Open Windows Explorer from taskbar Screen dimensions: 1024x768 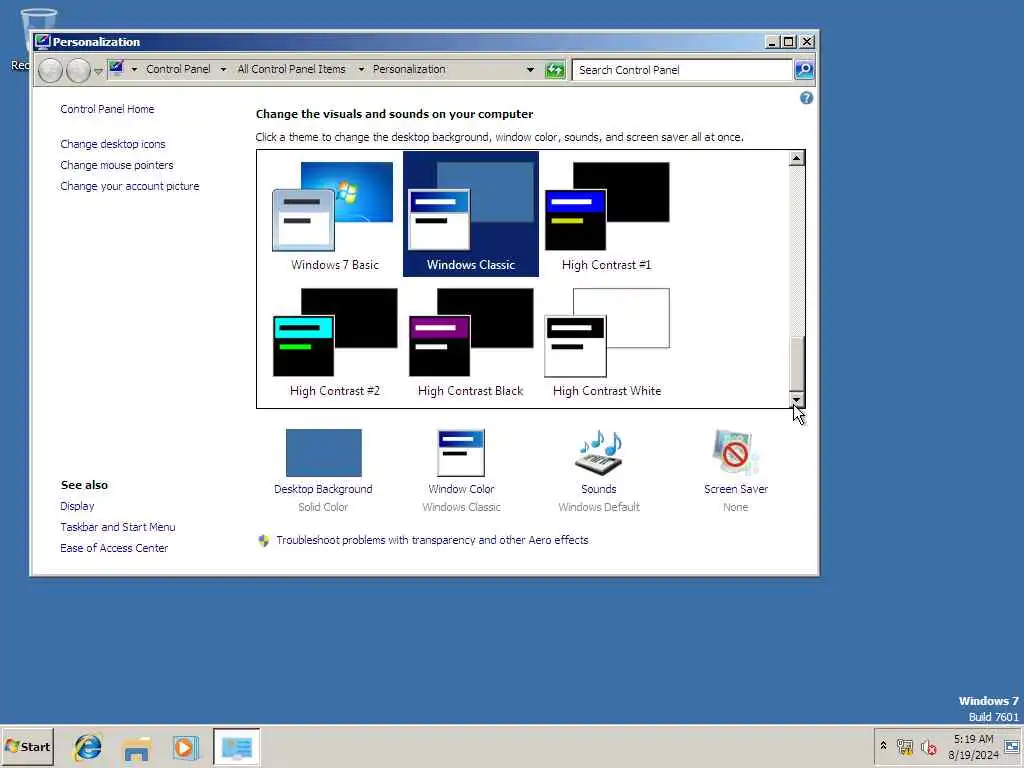point(136,748)
